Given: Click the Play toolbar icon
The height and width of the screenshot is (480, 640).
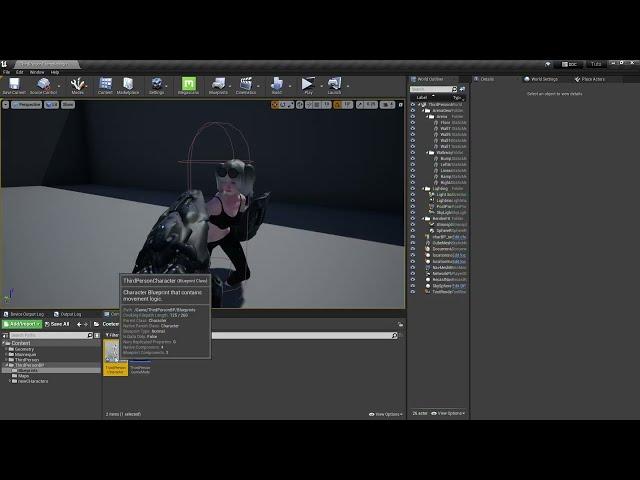Looking at the screenshot, I should coord(308,84).
